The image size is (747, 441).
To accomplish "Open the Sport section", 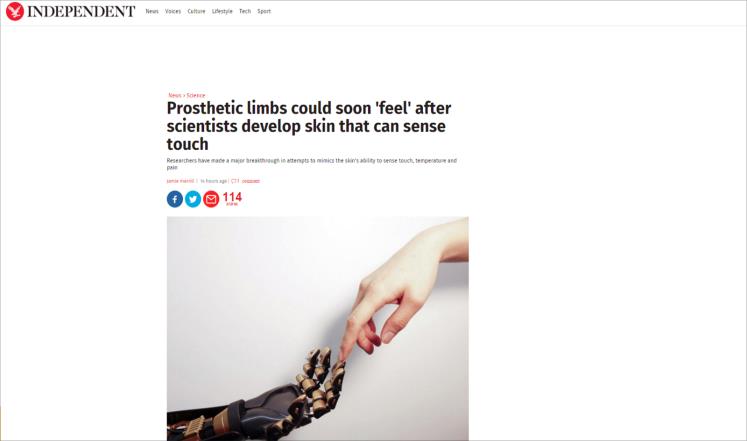I will tap(264, 11).
